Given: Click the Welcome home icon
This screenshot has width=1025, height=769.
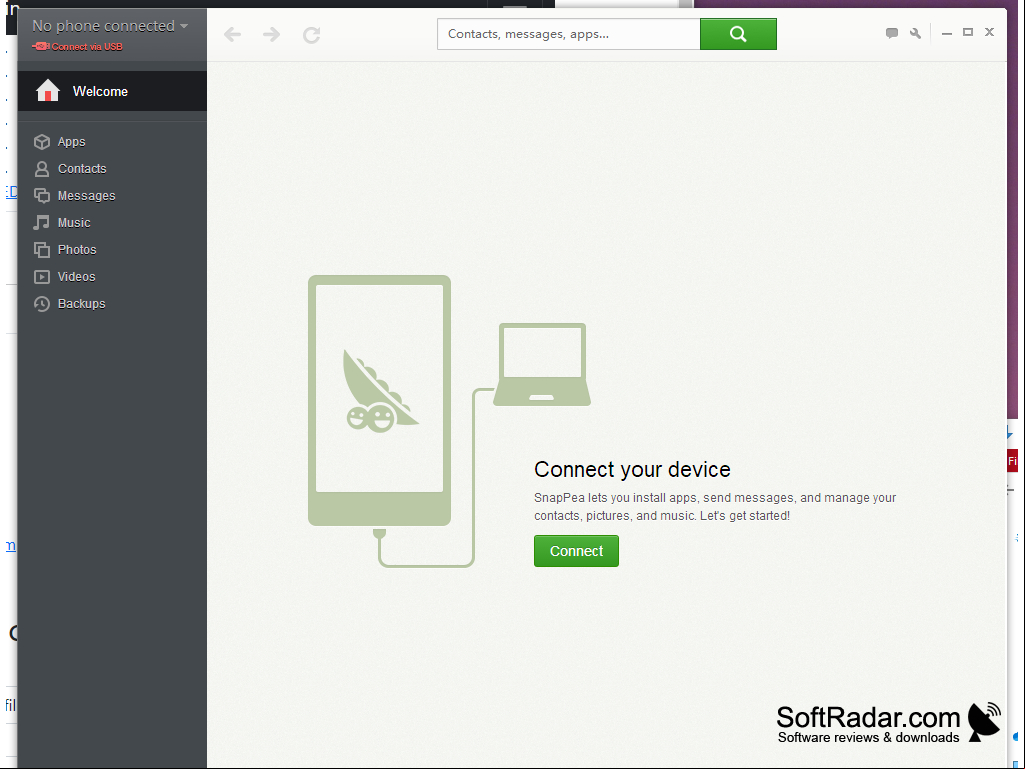Looking at the screenshot, I should (48, 91).
